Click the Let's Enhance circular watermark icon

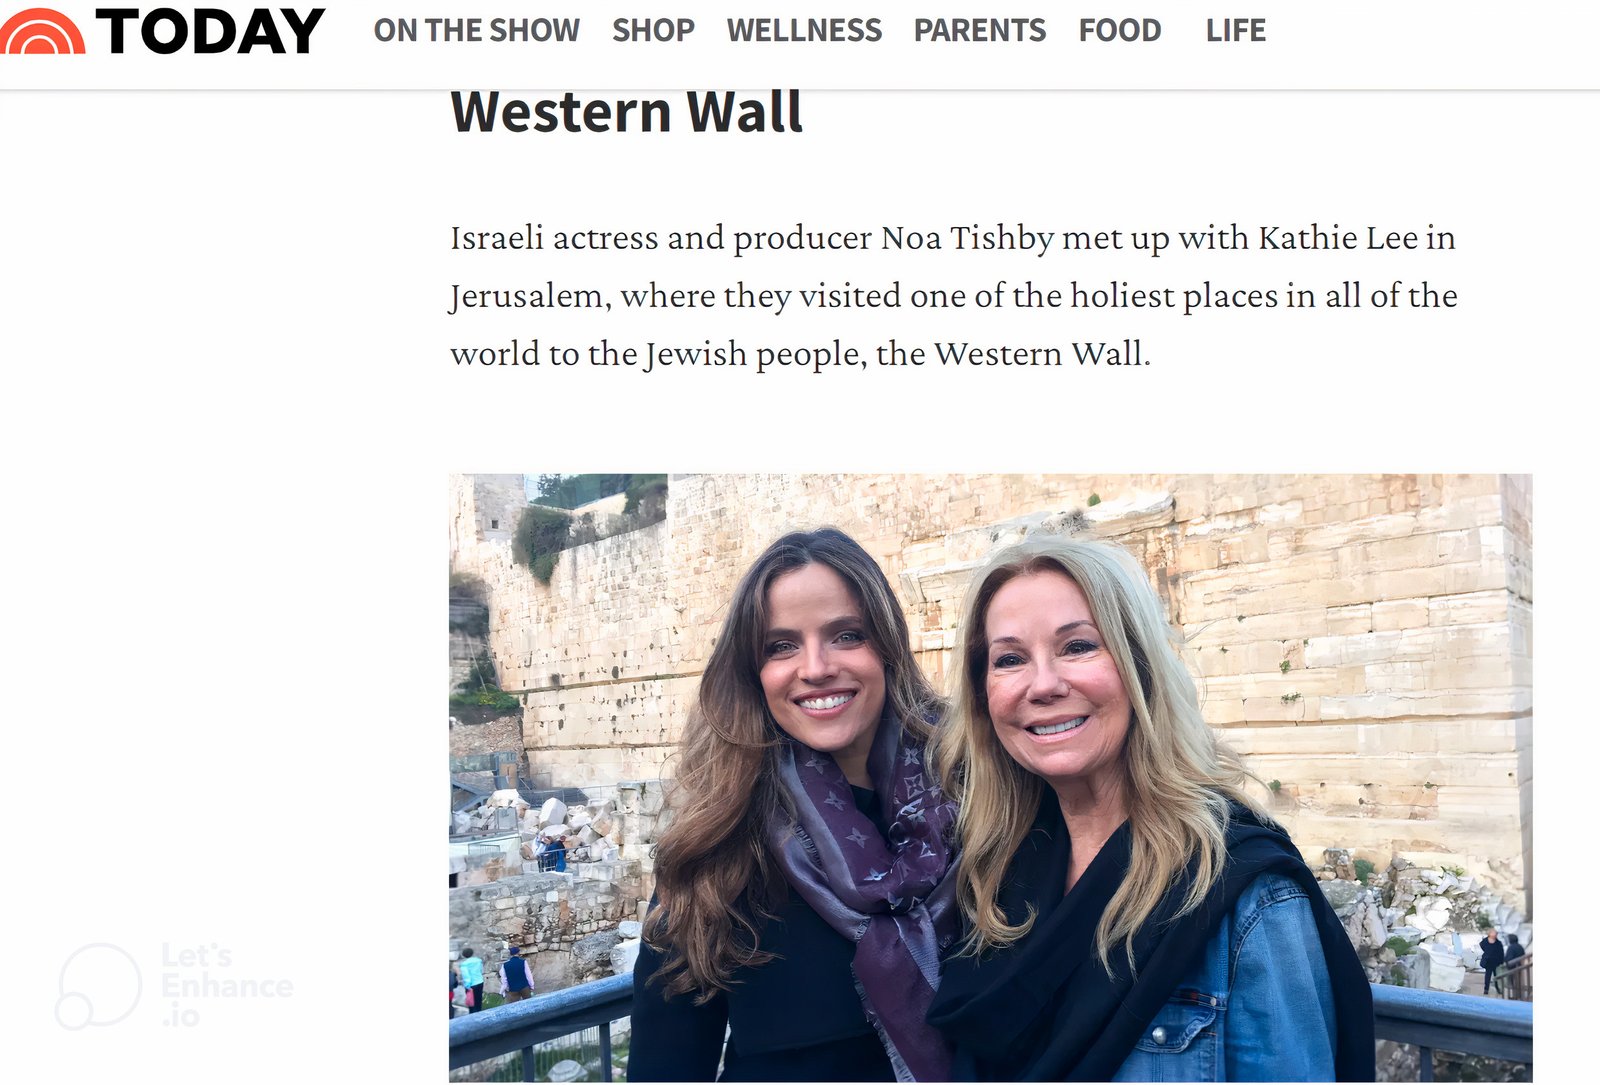pyautogui.click(x=98, y=985)
